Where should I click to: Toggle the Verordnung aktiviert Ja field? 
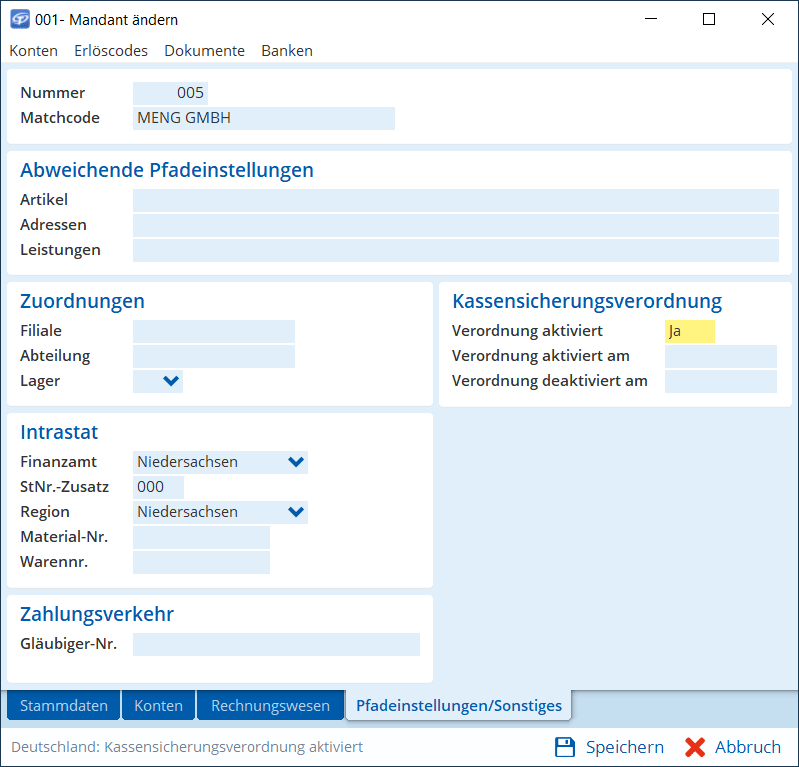pyautogui.click(x=689, y=331)
